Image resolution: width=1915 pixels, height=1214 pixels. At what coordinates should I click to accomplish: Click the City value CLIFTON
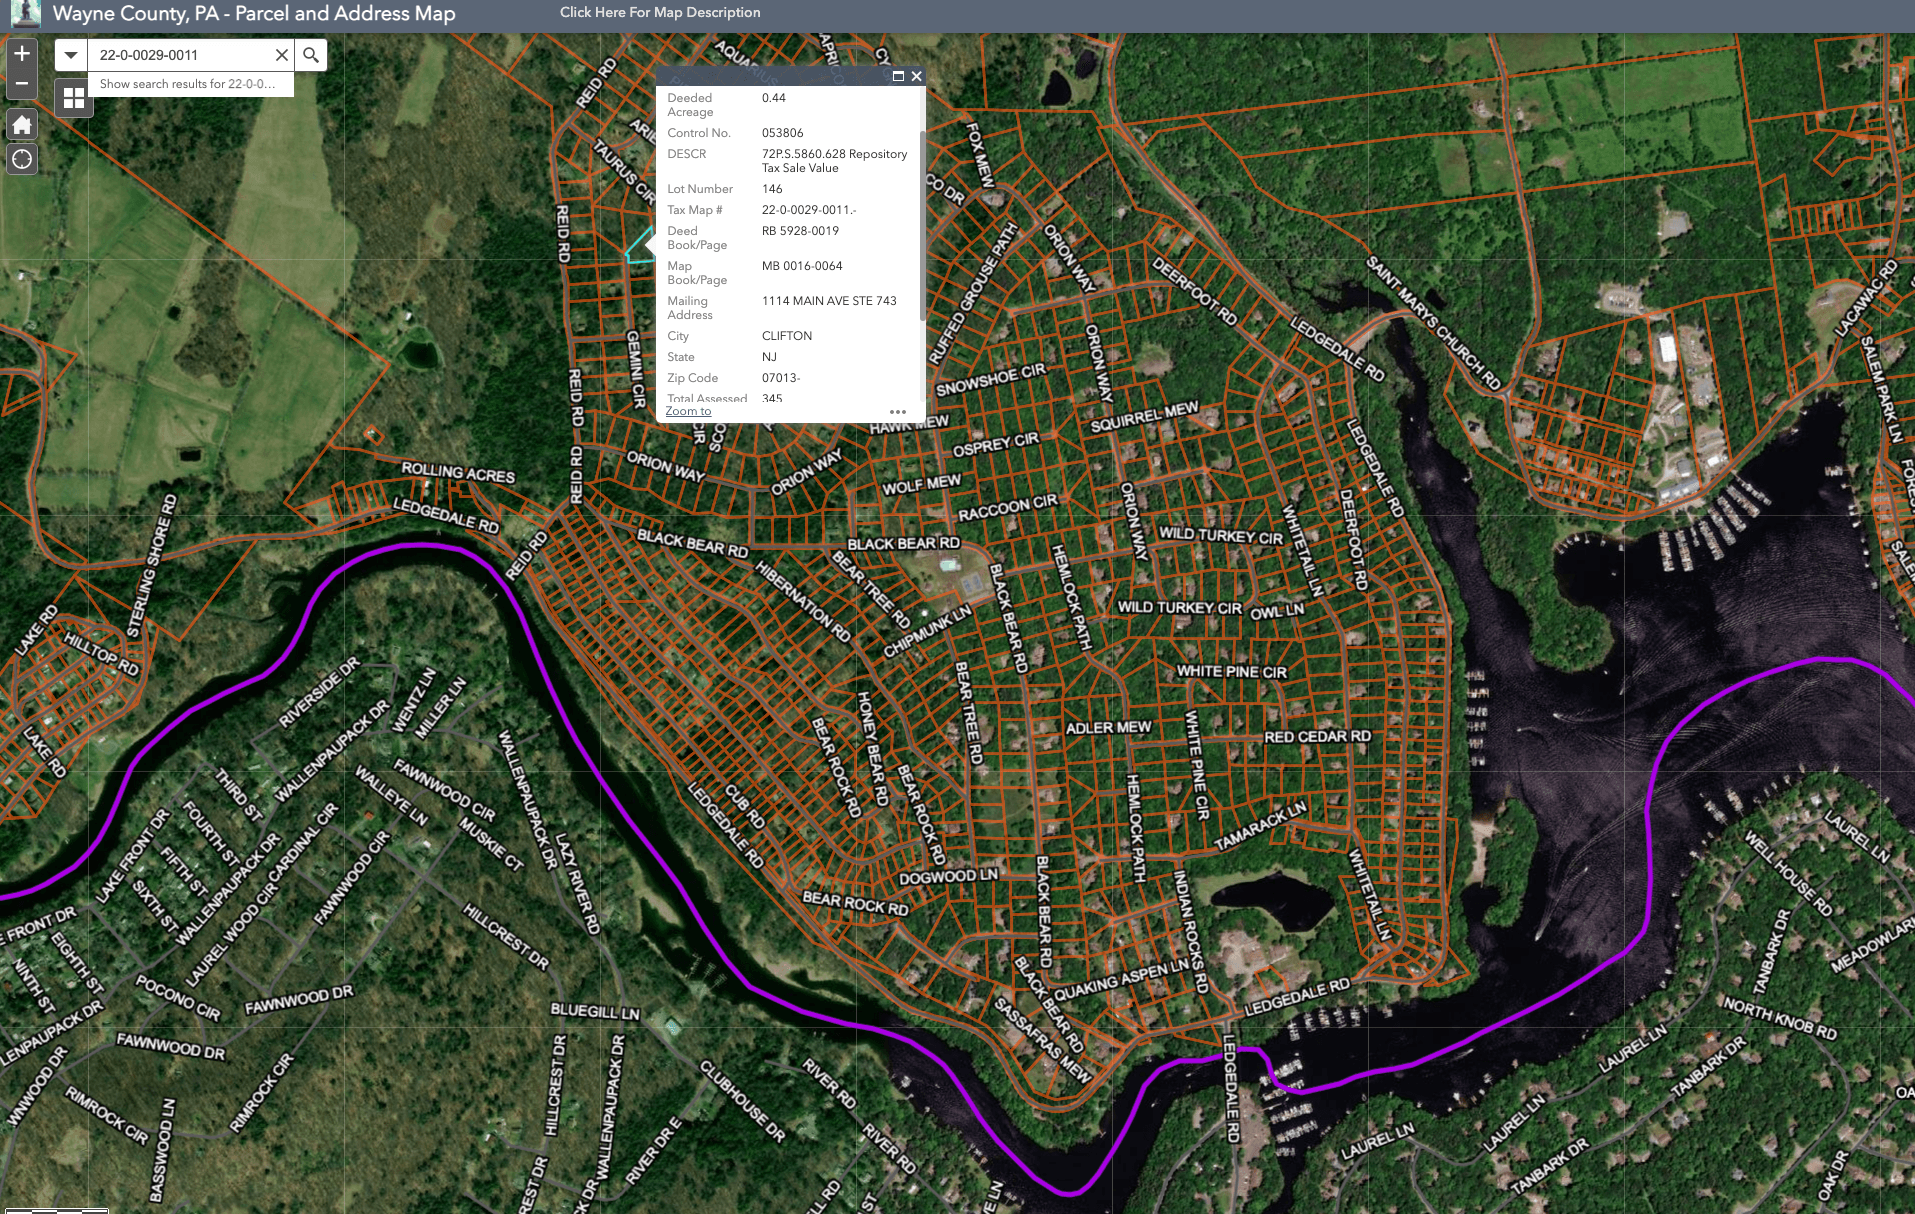[x=787, y=336]
